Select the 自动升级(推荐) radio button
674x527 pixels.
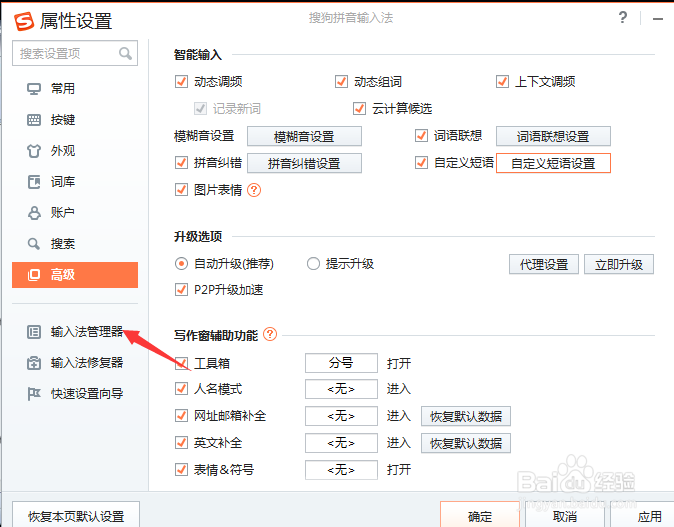(x=181, y=264)
